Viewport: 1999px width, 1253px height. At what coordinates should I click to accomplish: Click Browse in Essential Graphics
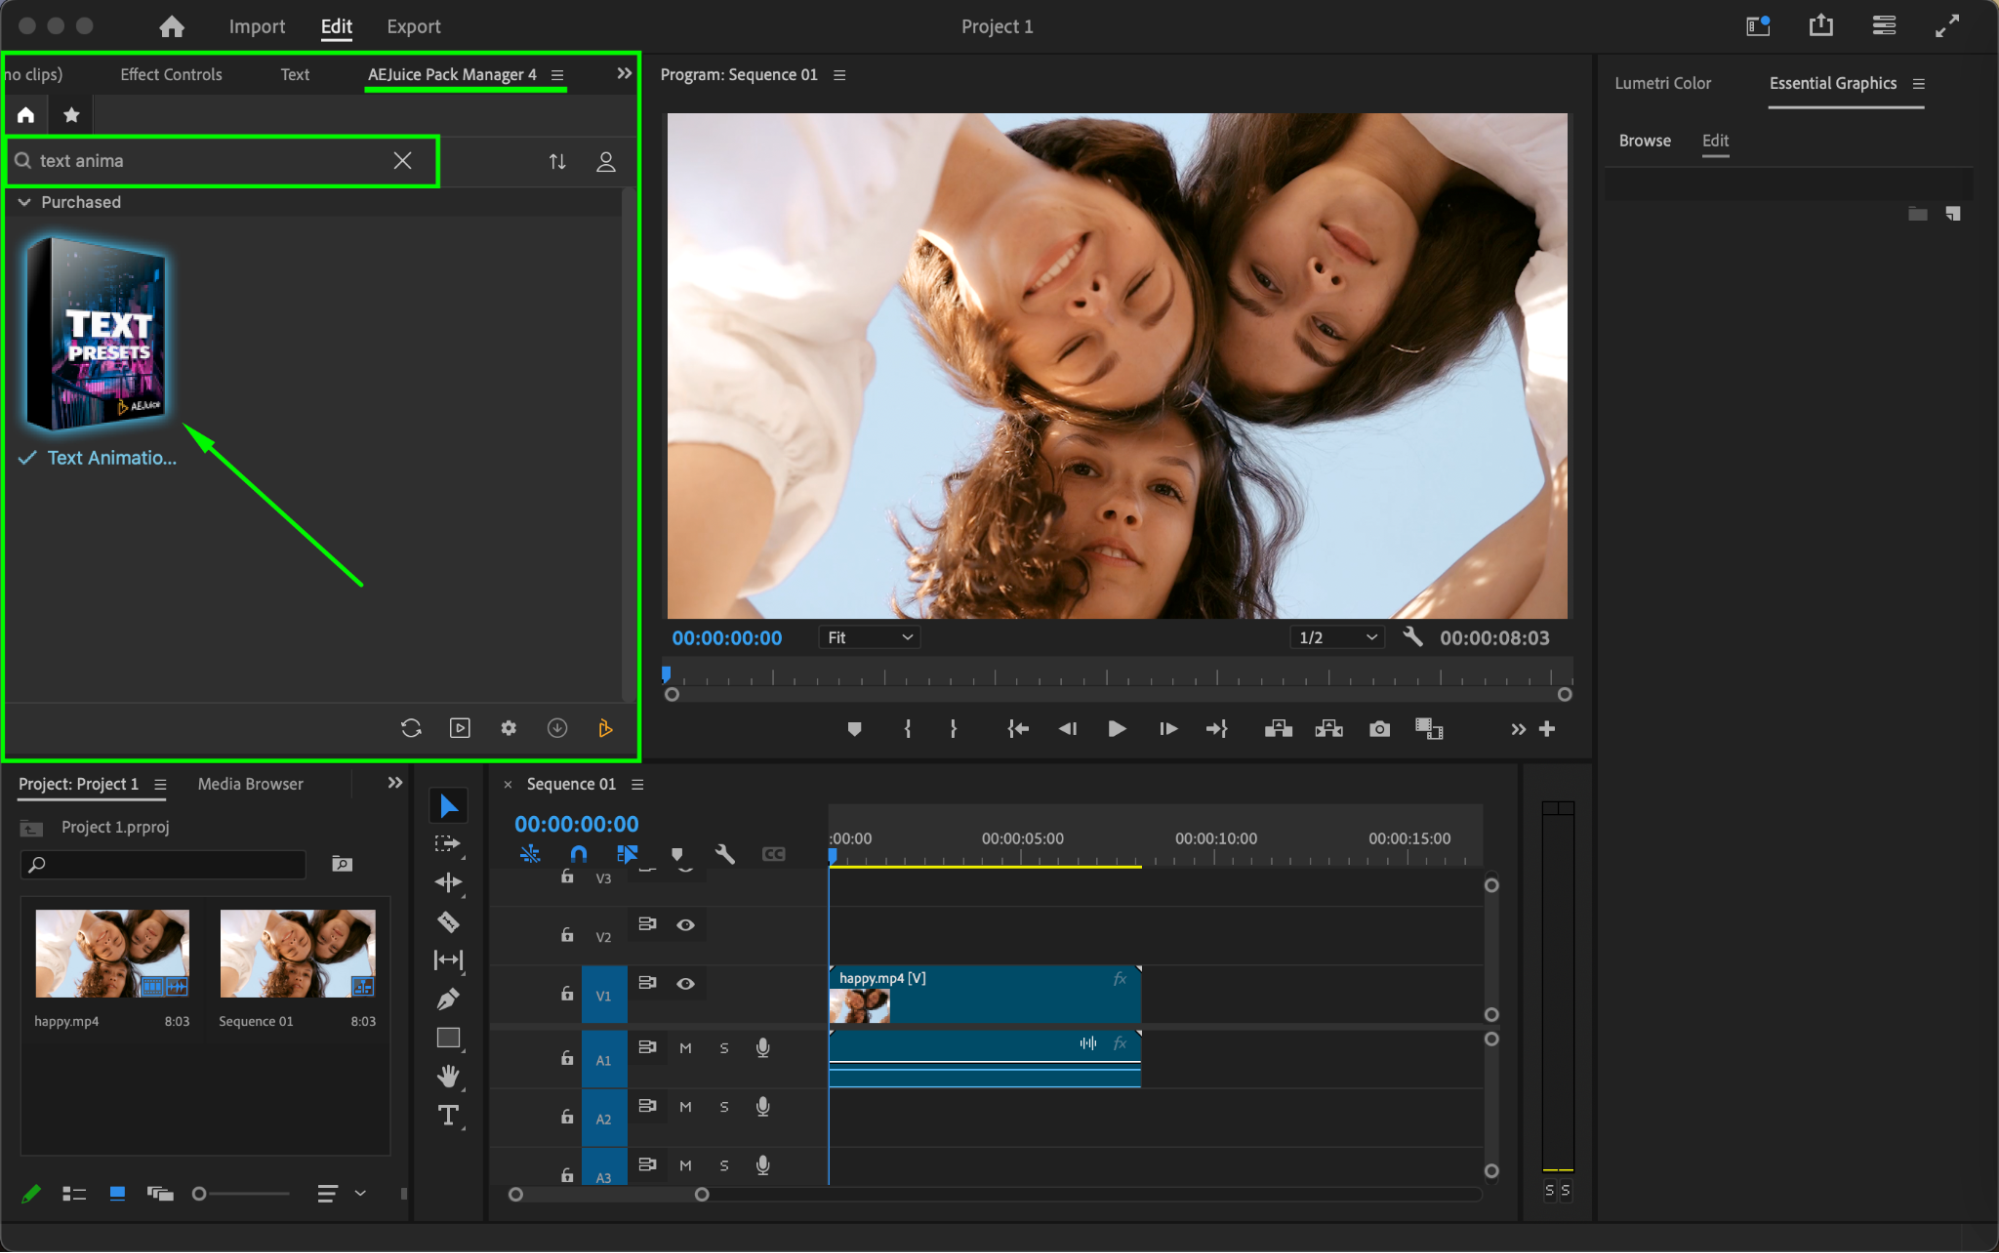point(1644,140)
